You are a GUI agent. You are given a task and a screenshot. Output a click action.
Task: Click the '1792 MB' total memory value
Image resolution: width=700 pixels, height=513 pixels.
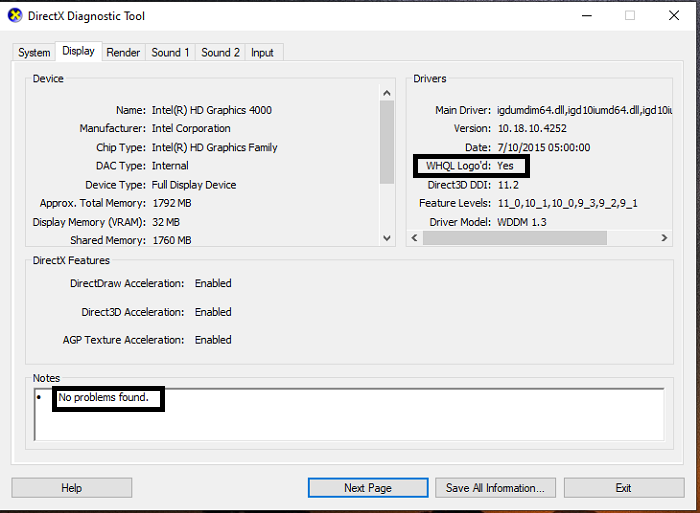pos(172,203)
